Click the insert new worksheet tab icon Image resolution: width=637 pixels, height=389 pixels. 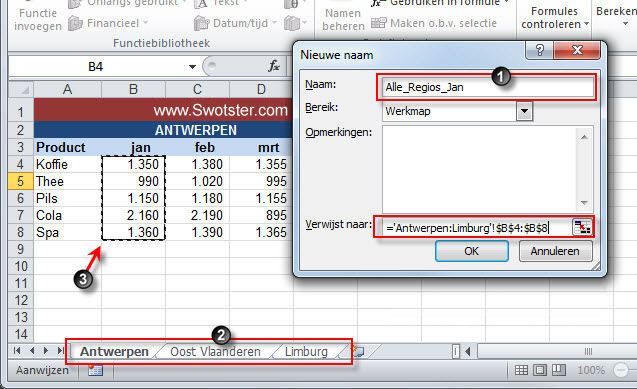pyautogui.click(x=358, y=351)
